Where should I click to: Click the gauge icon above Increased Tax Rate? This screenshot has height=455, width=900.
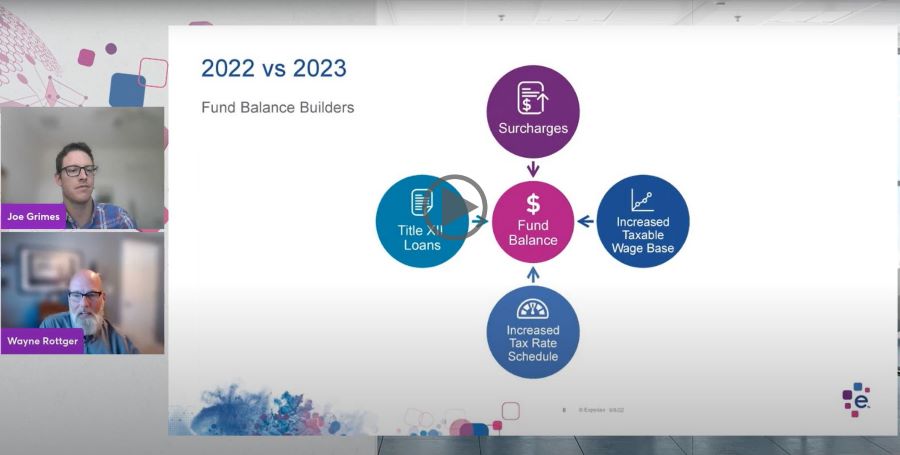[x=533, y=308]
